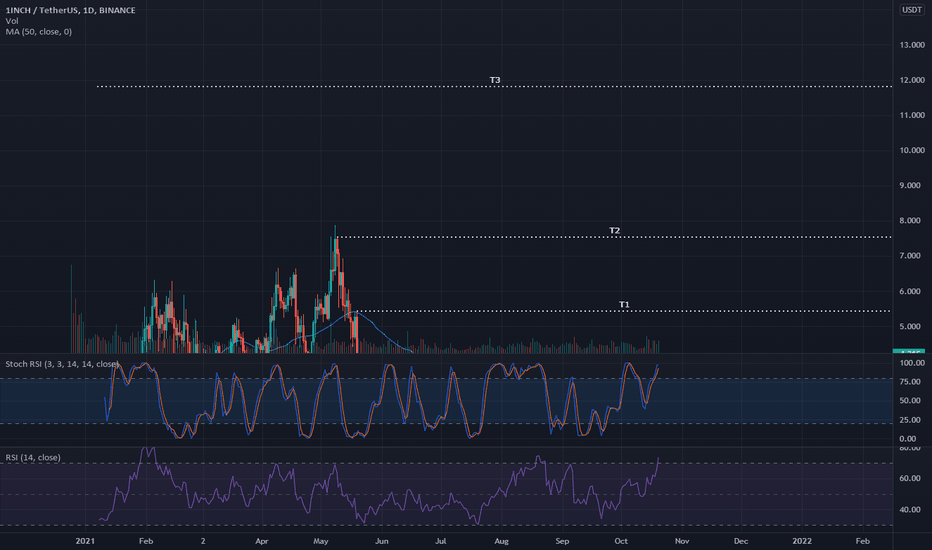Click the current price tag on the axis
Screen dimensions: 932x550
[909, 351]
